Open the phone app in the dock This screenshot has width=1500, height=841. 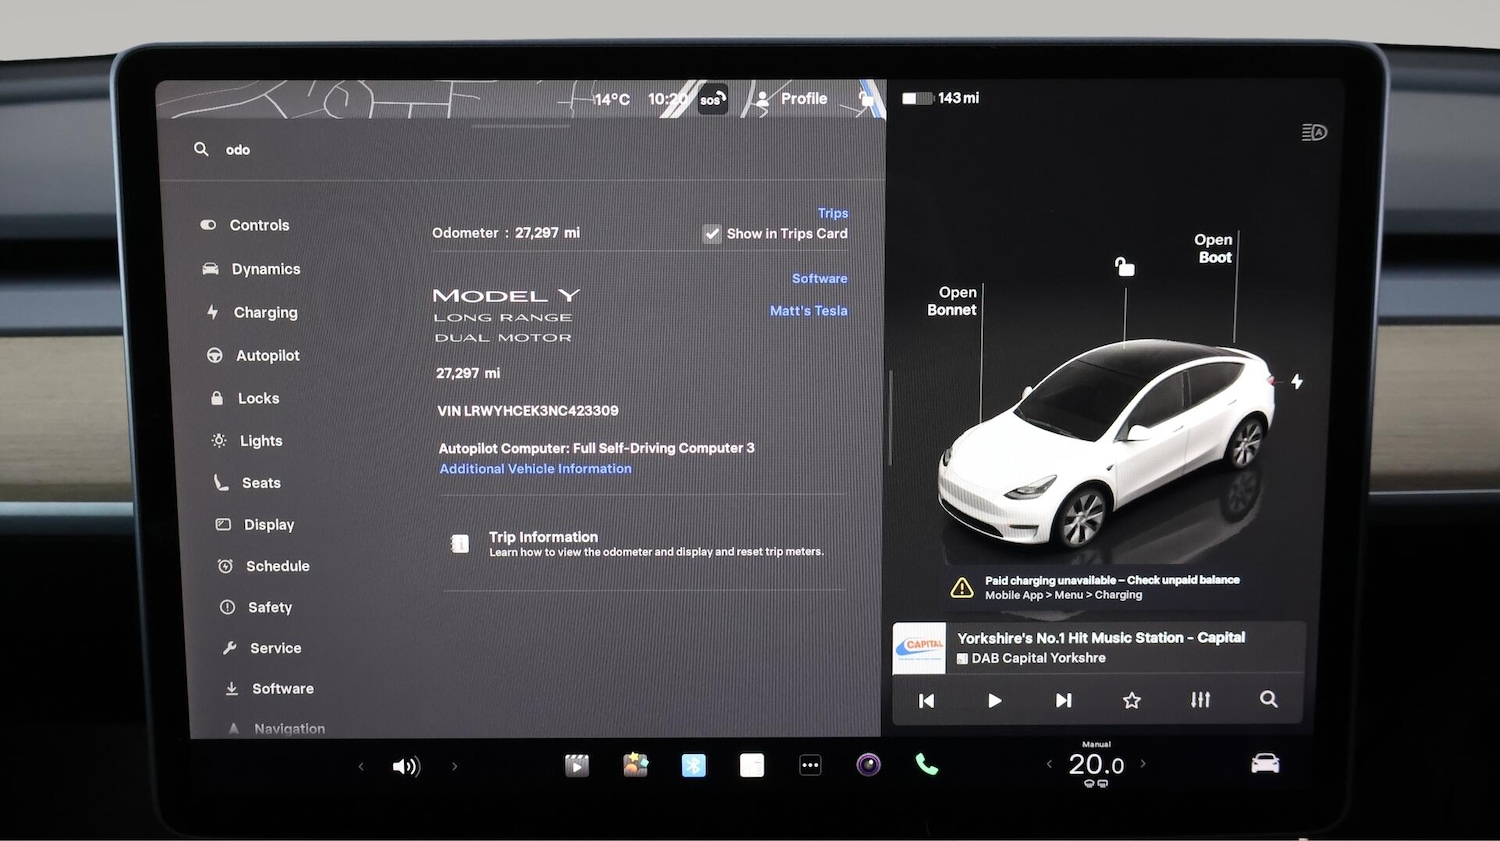926,765
